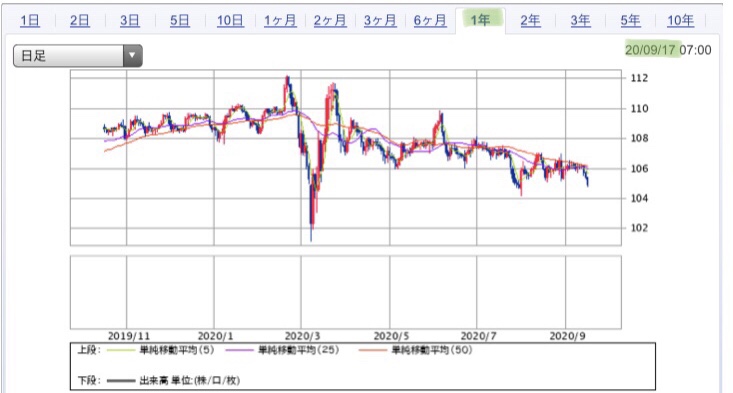Click the 単純移動平均(5) legend entry

(177, 350)
